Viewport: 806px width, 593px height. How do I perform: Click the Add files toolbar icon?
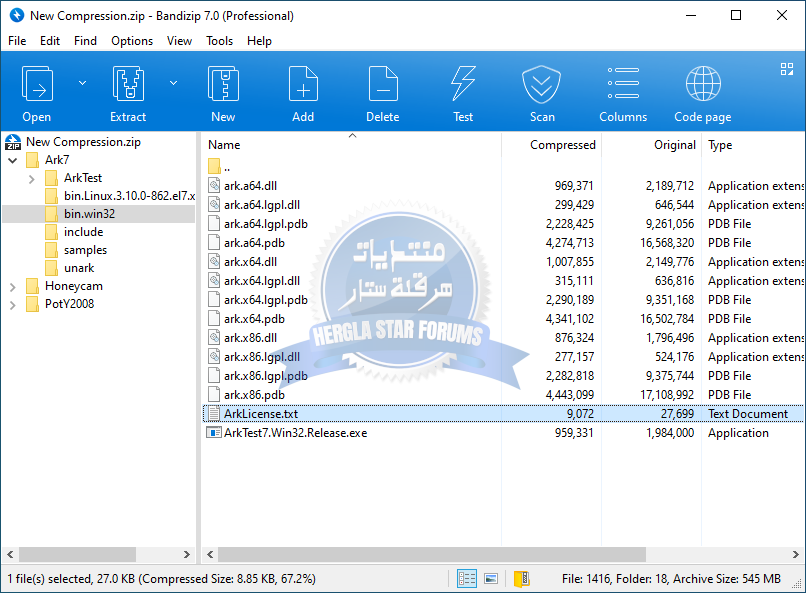[x=303, y=84]
